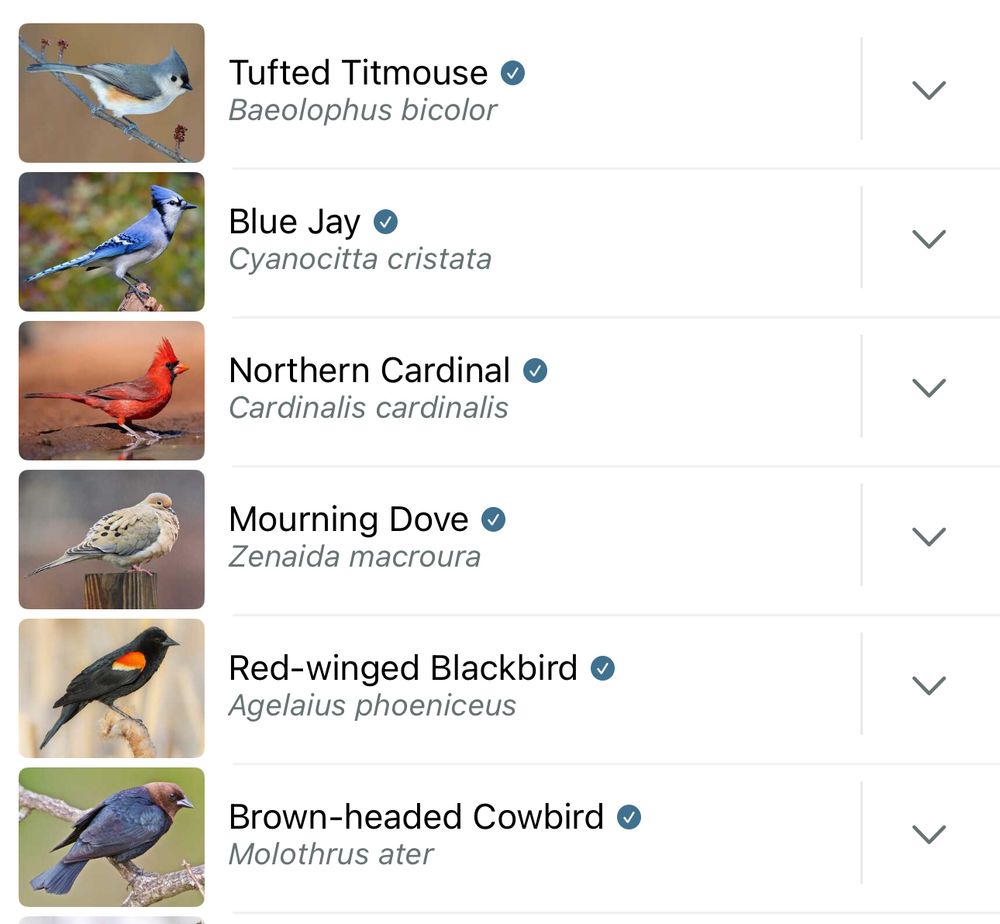Image resolution: width=1000 pixels, height=924 pixels.
Task: Select the Brown-headed Cowbird name
Action: [416, 817]
